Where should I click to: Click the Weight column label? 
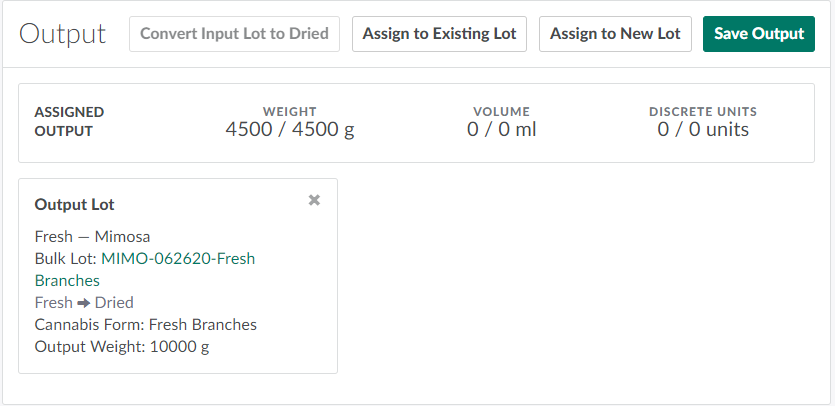tap(289, 112)
